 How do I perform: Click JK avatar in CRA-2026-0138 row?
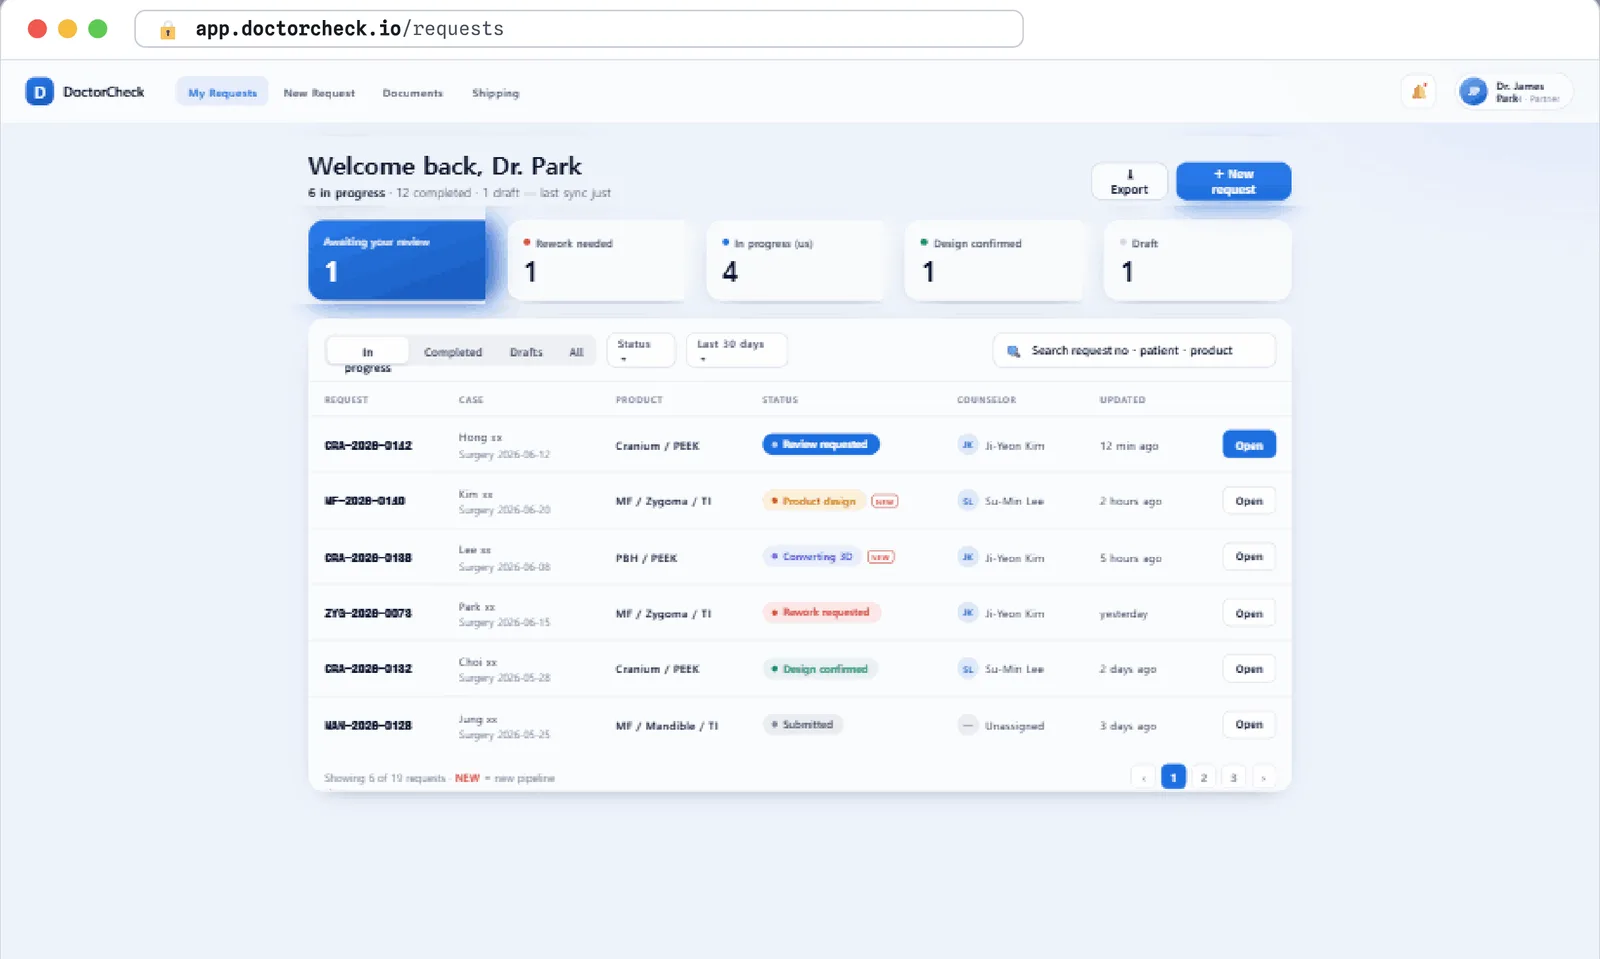pos(967,557)
